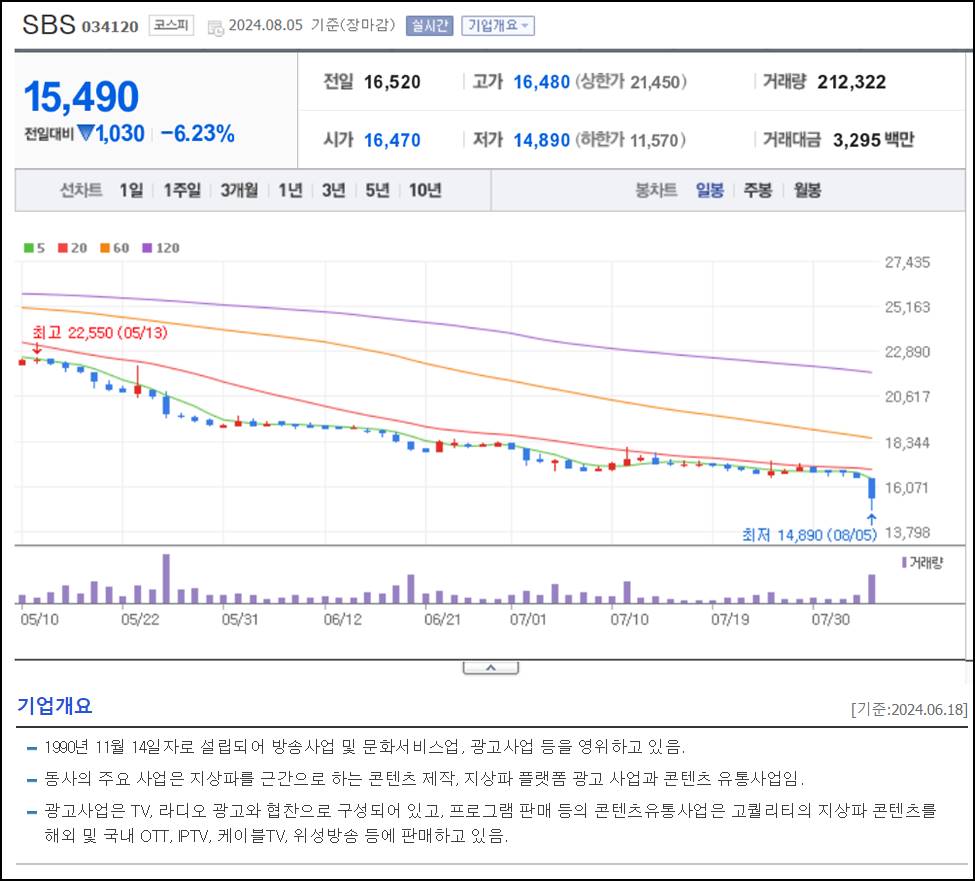Click the 18,344 price axis label
Image resolution: width=975 pixels, height=881 pixels.
pos(907,443)
